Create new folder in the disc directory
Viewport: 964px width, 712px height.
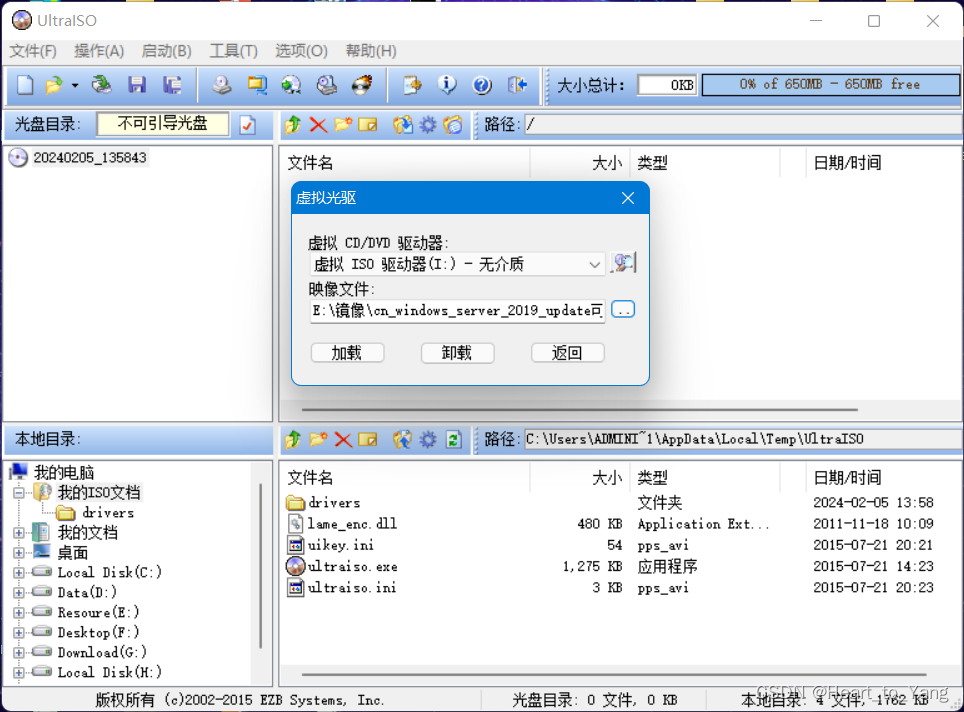[x=343, y=124]
